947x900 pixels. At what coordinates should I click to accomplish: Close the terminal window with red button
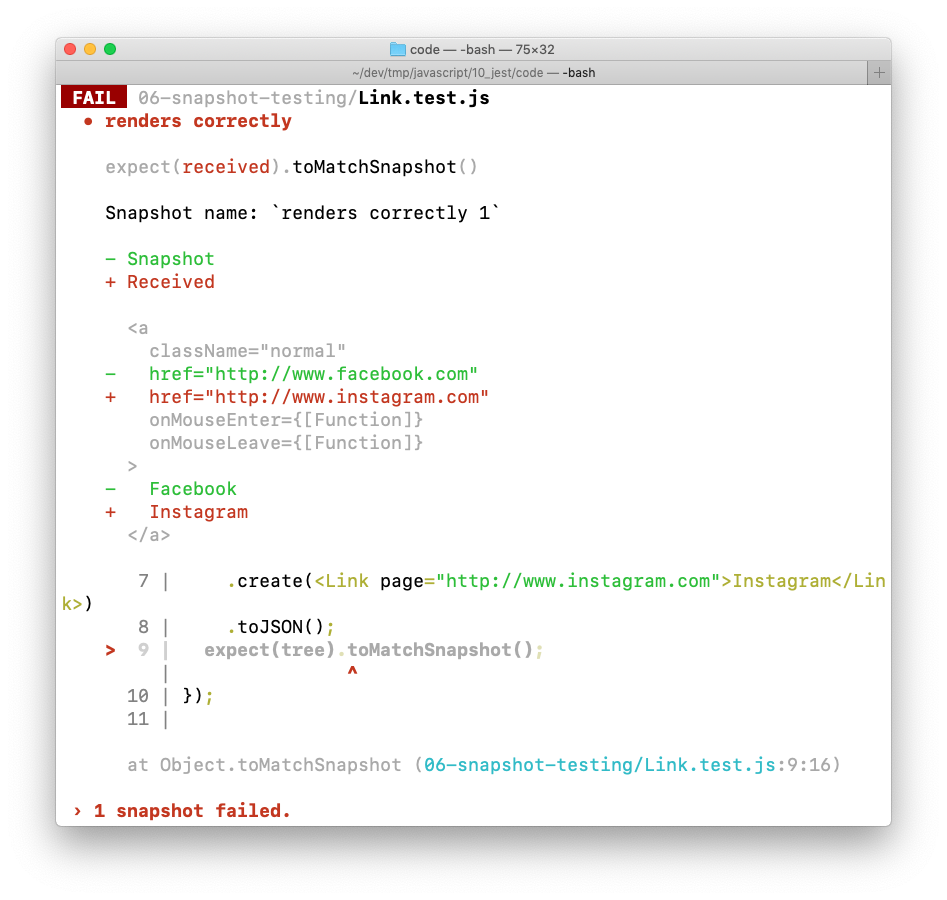(70, 49)
